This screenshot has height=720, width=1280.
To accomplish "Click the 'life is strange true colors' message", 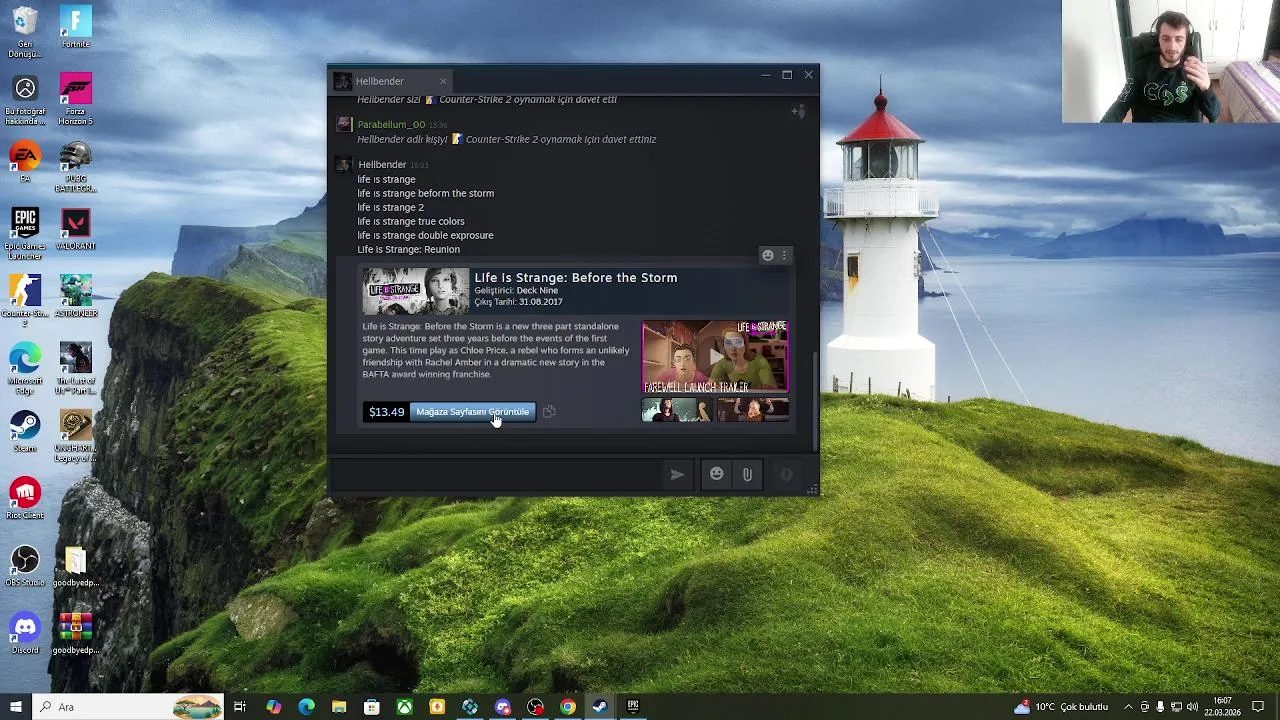I will point(411,221).
